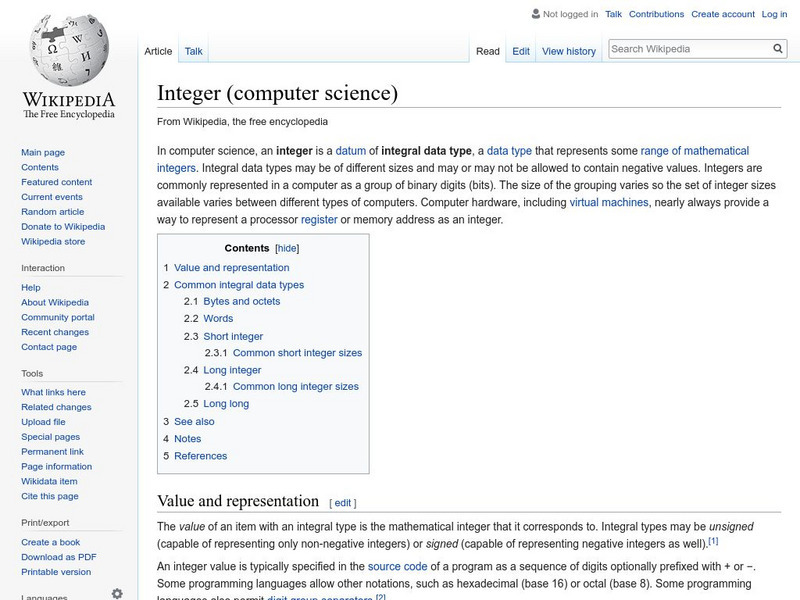800x600 pixels.
Task: Jump to Long integer section
Action: tap(232, 370)
